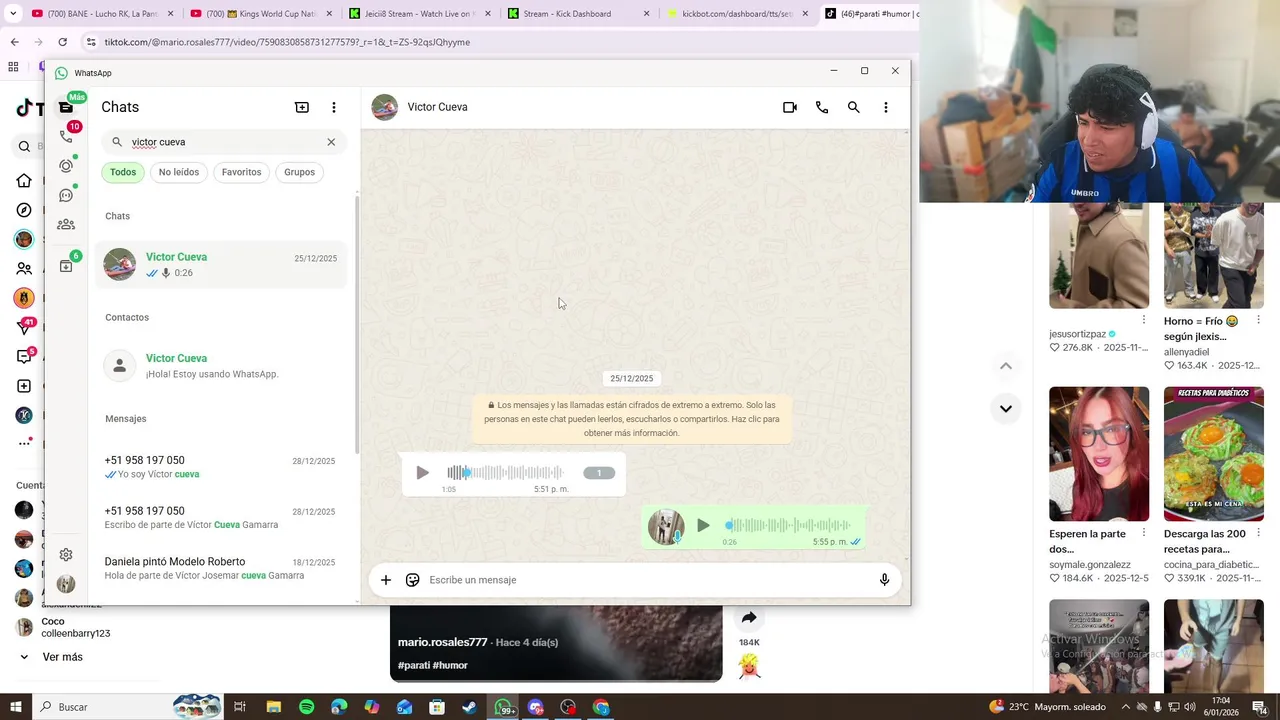Expand 'Ver más' in TikTok sidebar
1280x720 pixels.
tap(52, 657)
